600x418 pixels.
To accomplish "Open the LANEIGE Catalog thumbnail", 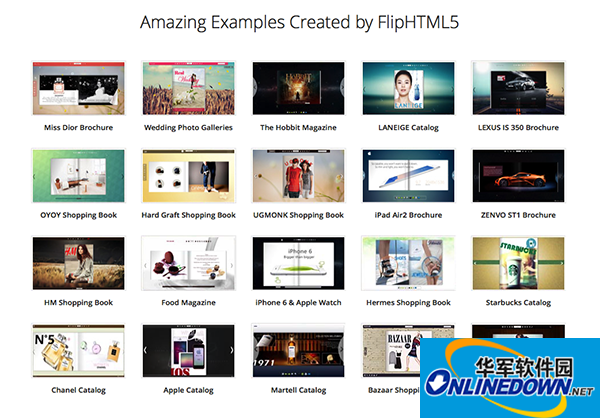I will click(x=408, y=88).
